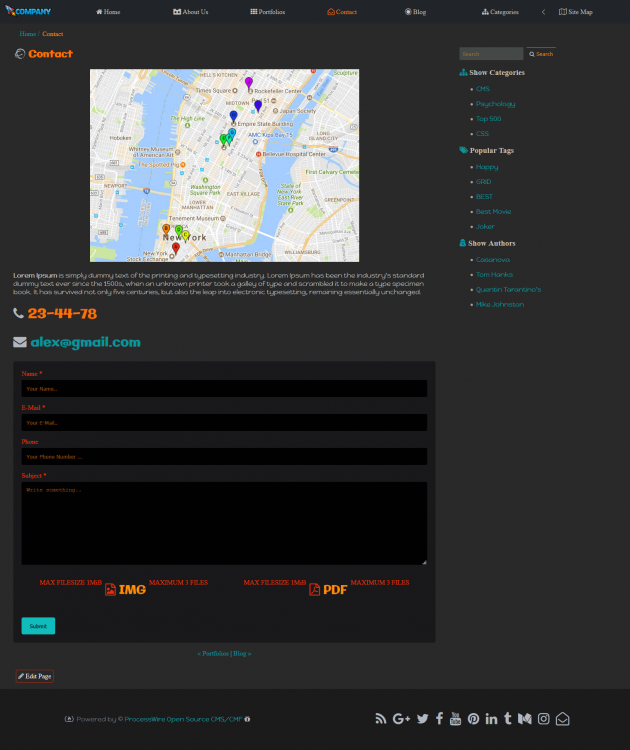Open the Pinterest social icon
Image resolution: width=630 pixels, height=750 pixels.
click(x=473, y=718)
